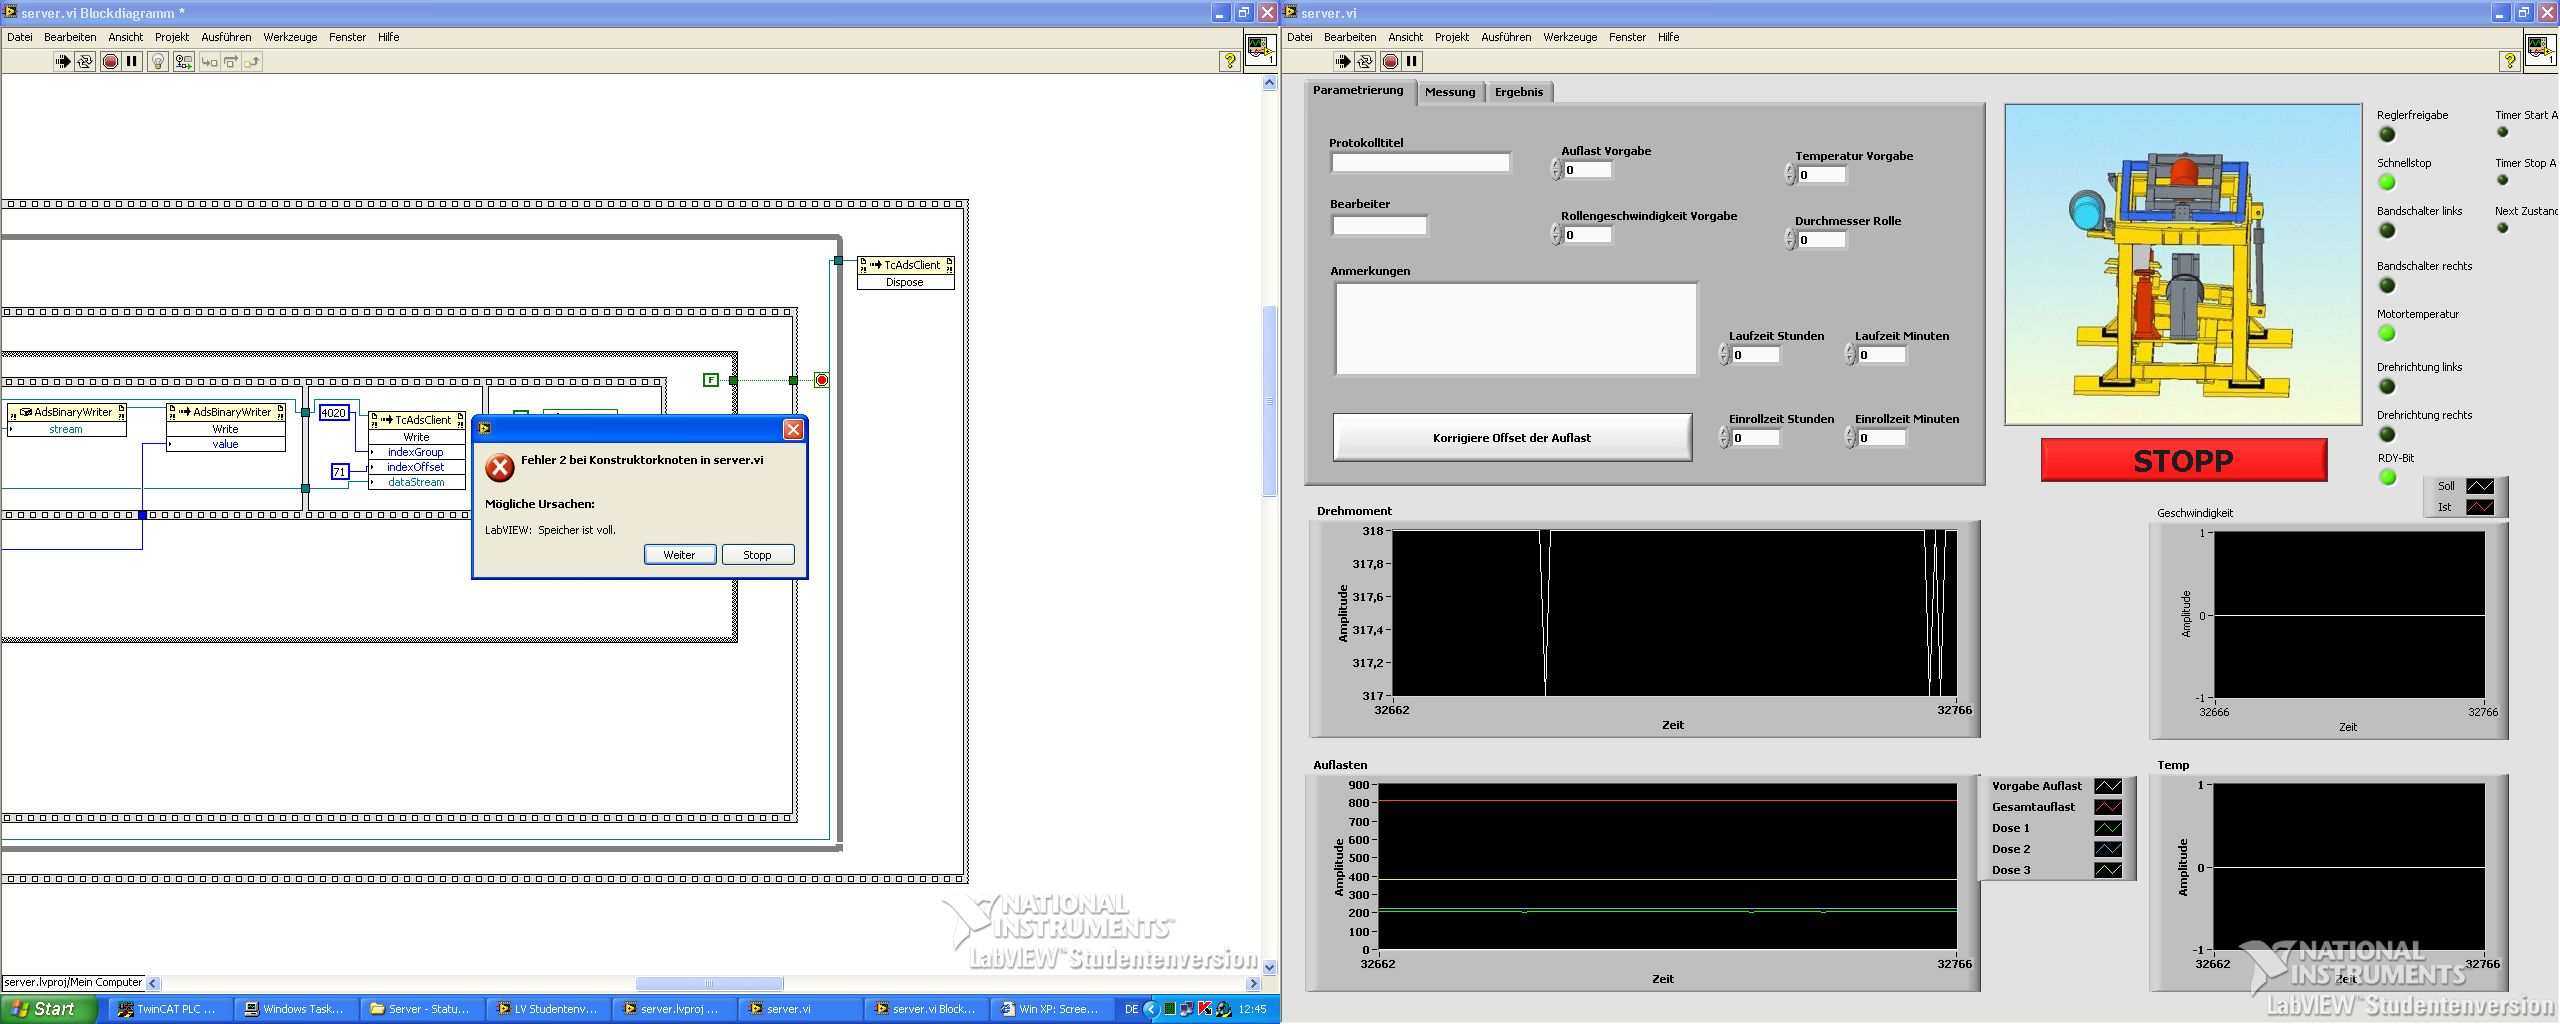Click the Rollengeschwindigkeit Vorgabe stepper arrows
Image resolution: width=2560 pixels, height=1024 pixels.
tap(1556, 235)
